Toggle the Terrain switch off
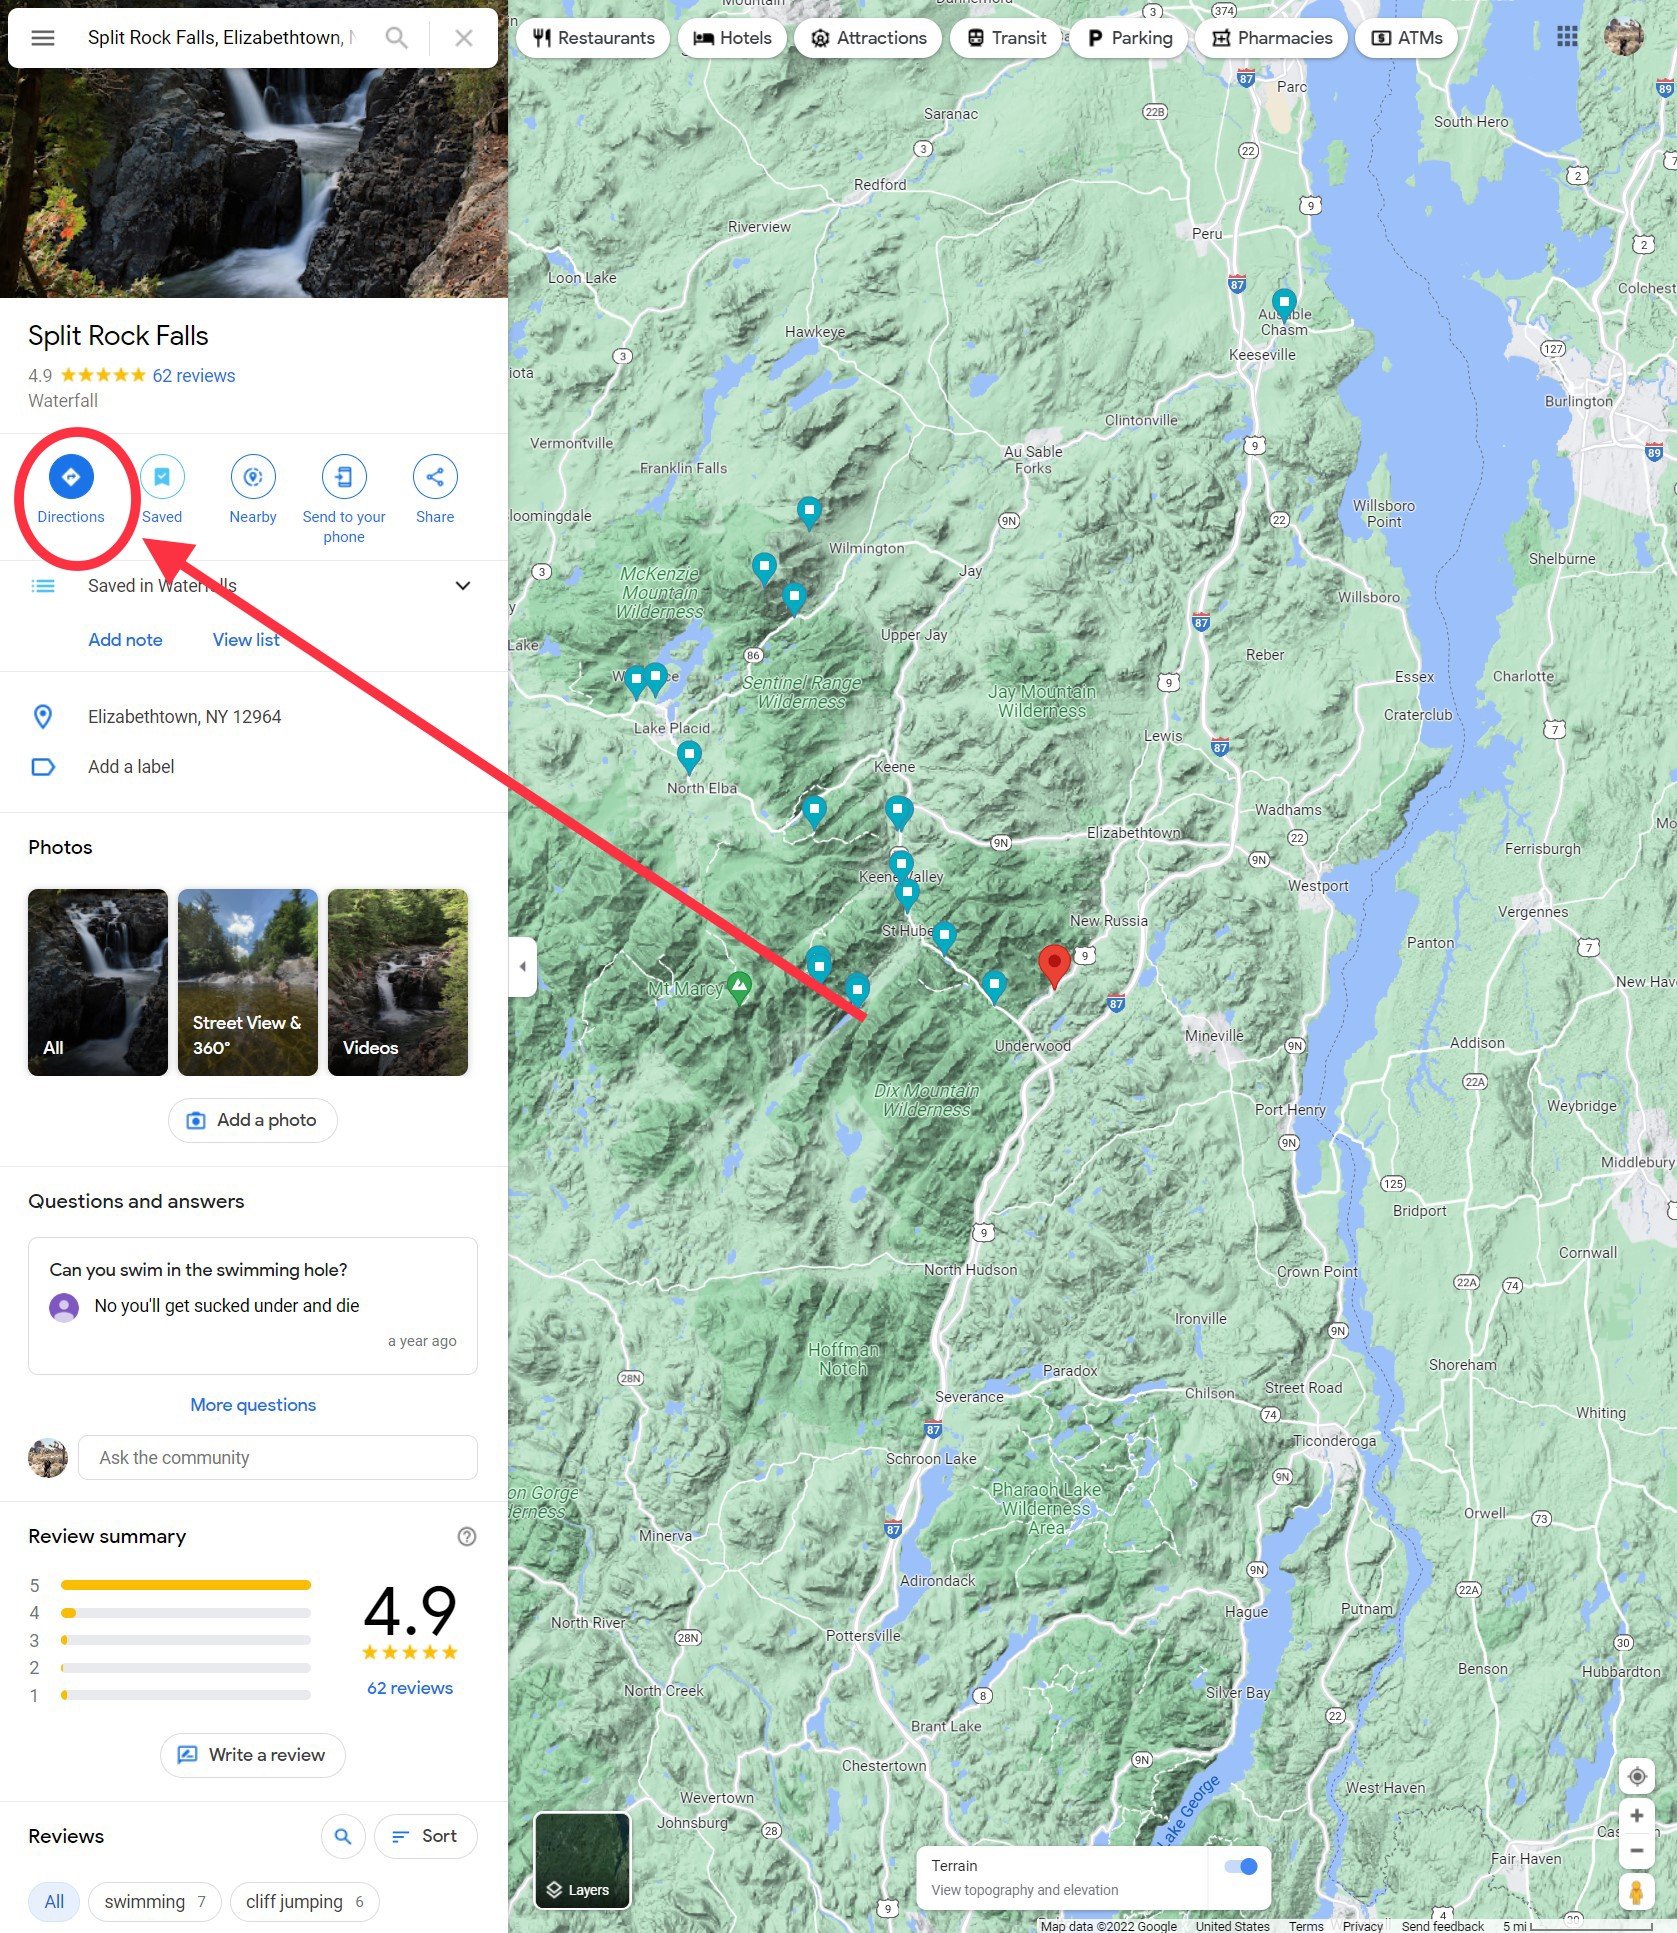Viewport: 1677px width, 1933px height. pyautogui.click(x=1241, y=1866)
